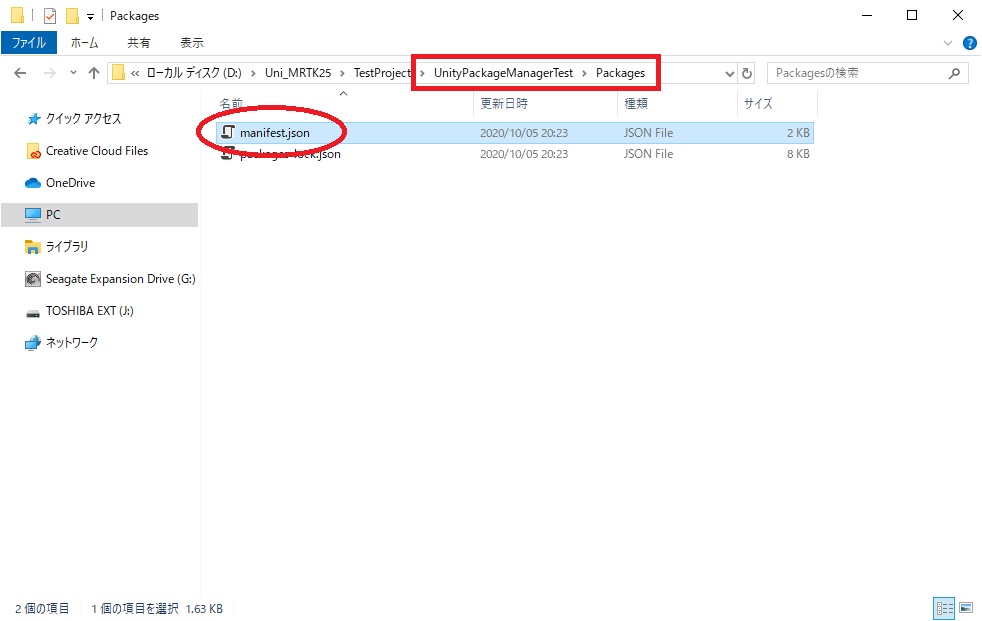The image size is (982, 621).
Task: Open the Help question-mark button
Action: (x=969, y=44)
